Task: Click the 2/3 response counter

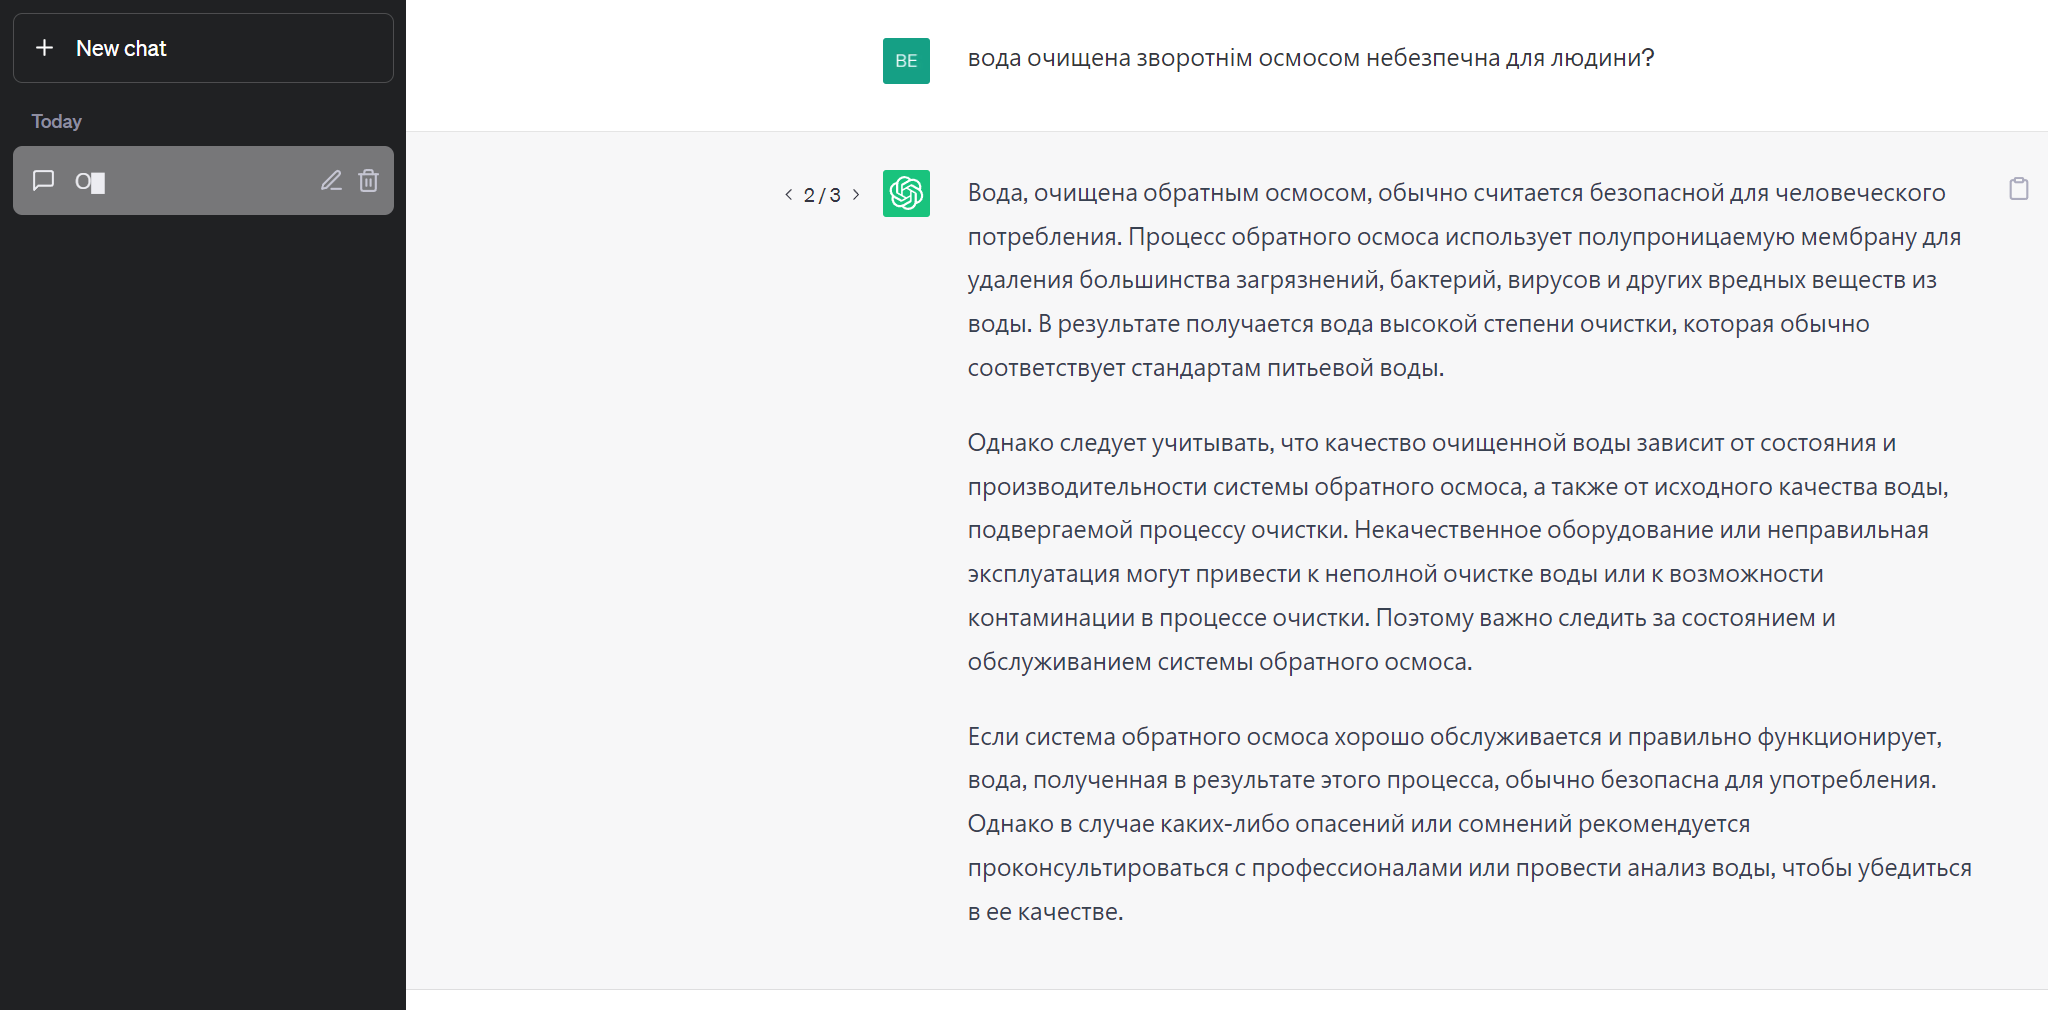Action: [x=822, y=195]
